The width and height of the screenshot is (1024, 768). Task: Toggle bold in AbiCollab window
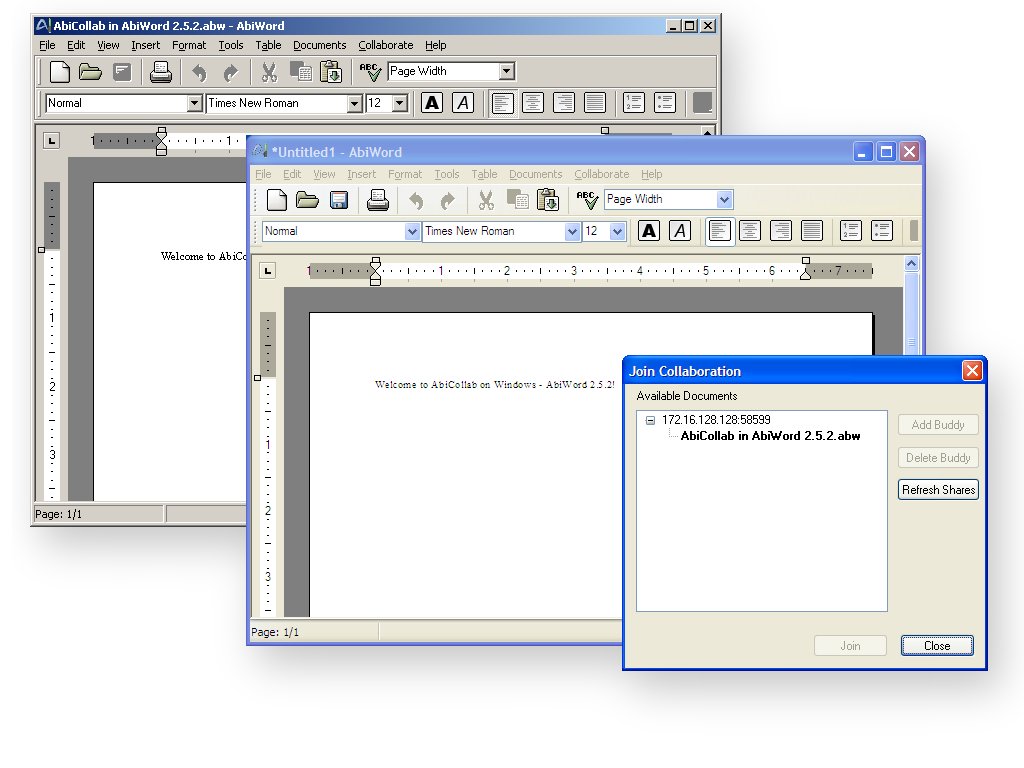tap(432, 103)
